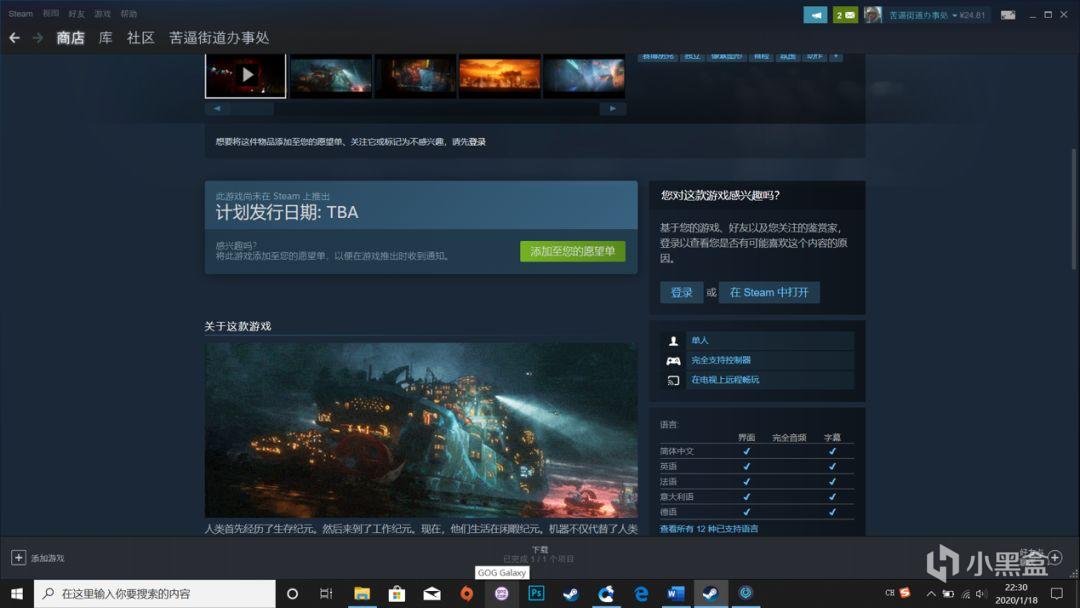Open the 单人 feature link
The width and height of the screenshot is (1080, 608).
[700, 340]
